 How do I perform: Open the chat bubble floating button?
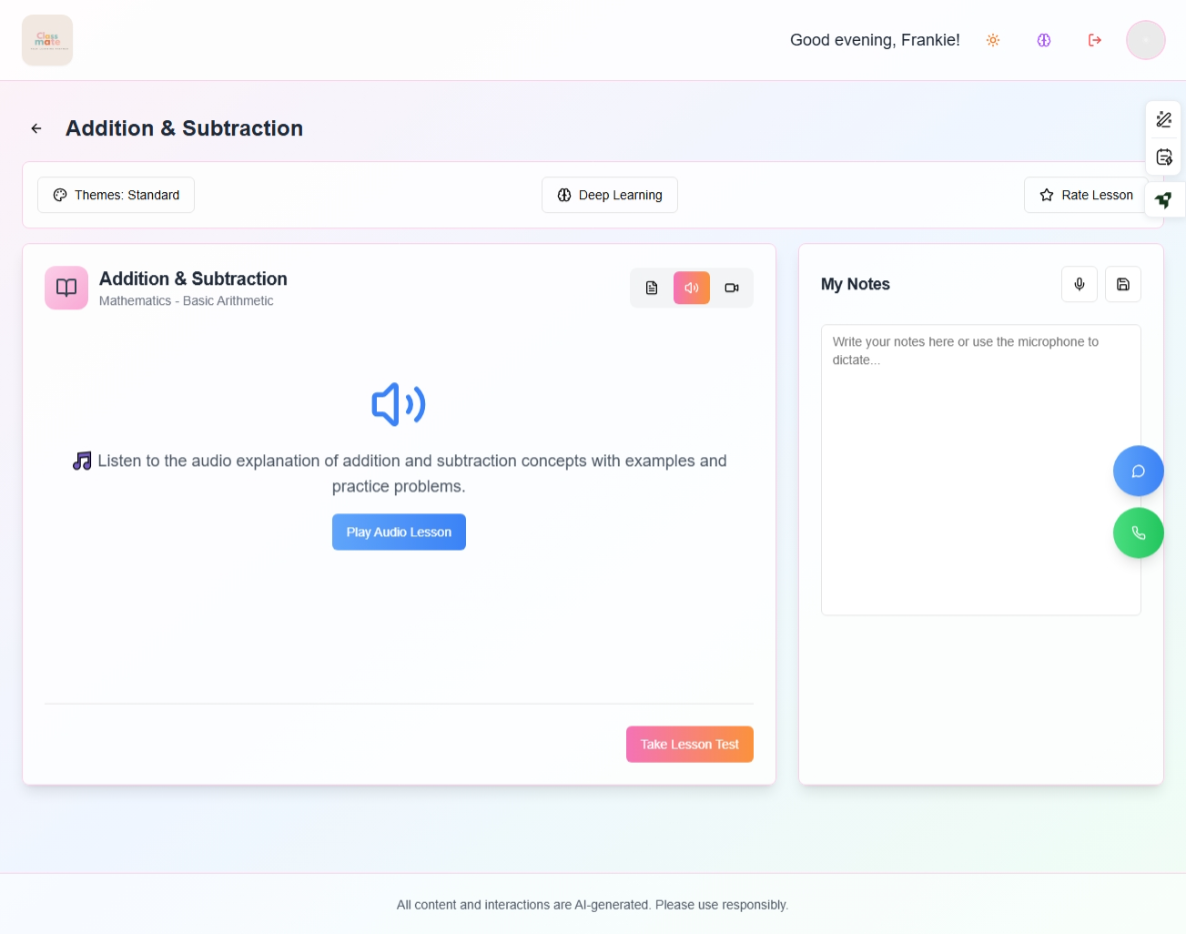1138,470
